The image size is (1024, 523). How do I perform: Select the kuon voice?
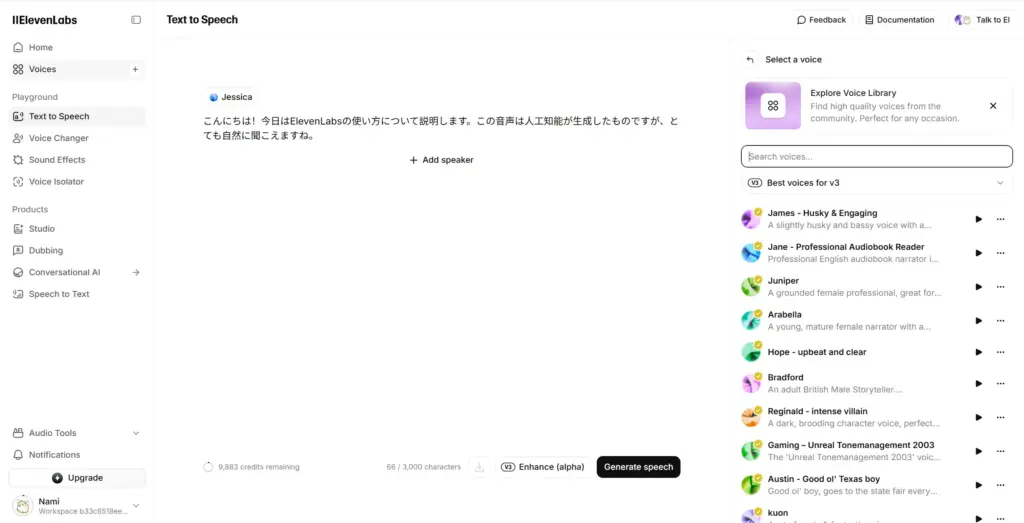[876, 515]
